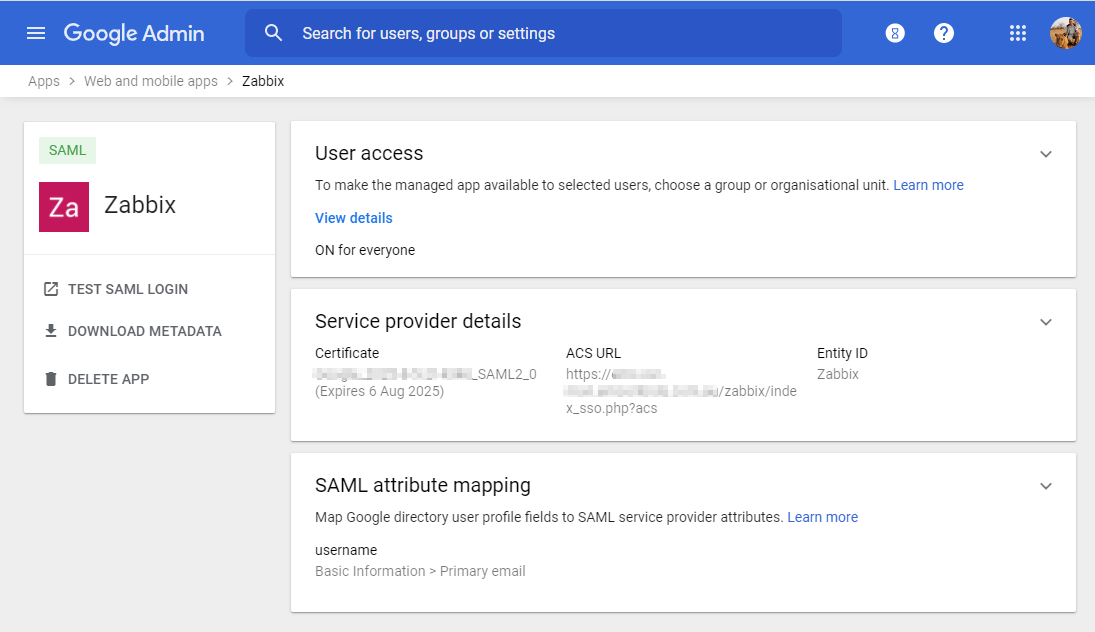Click the account profile avatar
Screen dimensions: 1095x632
(1066, 32)
